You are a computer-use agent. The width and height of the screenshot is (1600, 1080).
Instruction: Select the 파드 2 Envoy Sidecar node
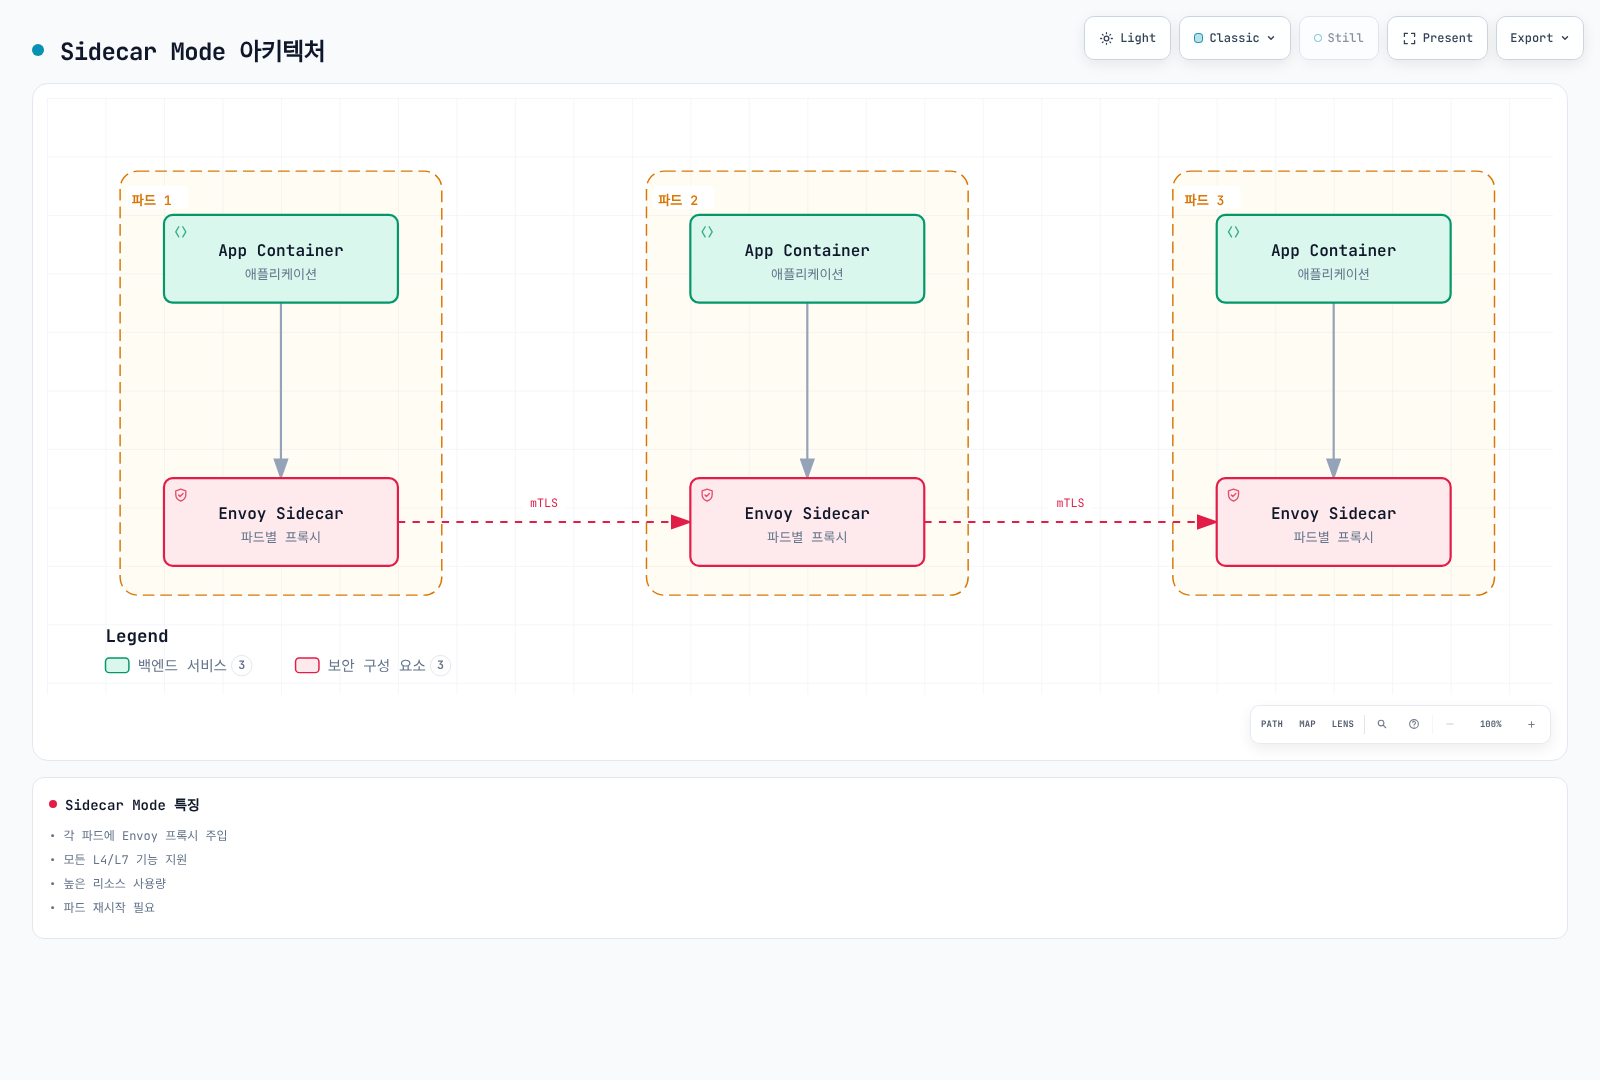coord(807,522)
